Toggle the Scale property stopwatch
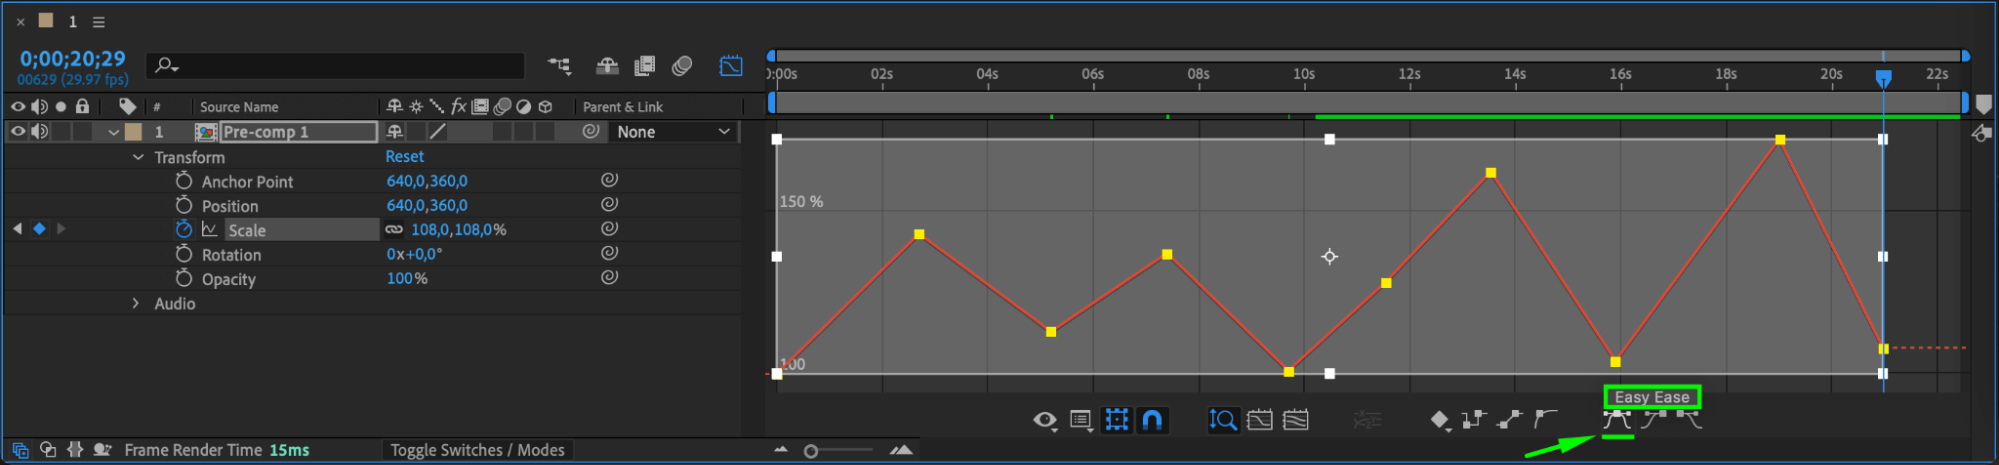The image size is (1999, 465). tap(184, 230)
